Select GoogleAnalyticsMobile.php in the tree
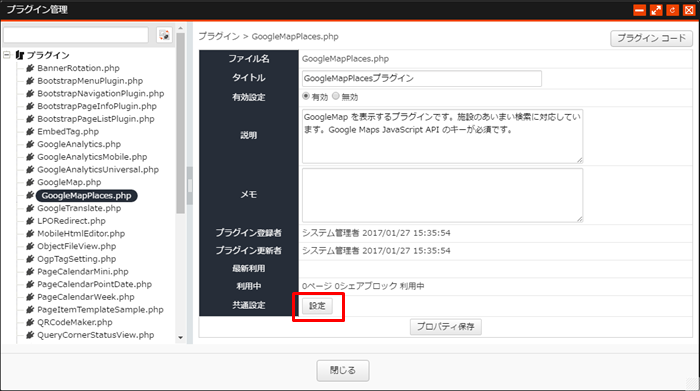 click(x=92, y=157)
